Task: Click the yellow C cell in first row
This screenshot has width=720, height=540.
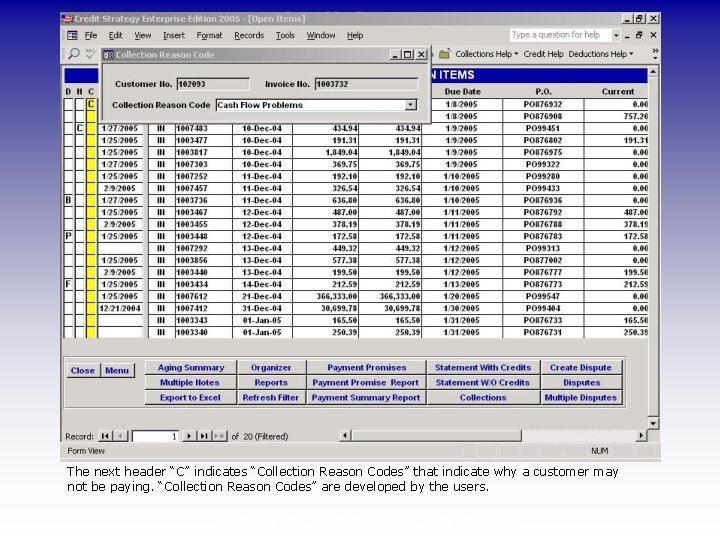Action: [x=91, y=104]
